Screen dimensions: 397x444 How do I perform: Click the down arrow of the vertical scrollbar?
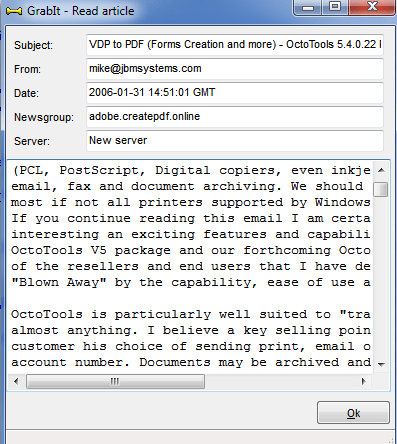(381, 365)
